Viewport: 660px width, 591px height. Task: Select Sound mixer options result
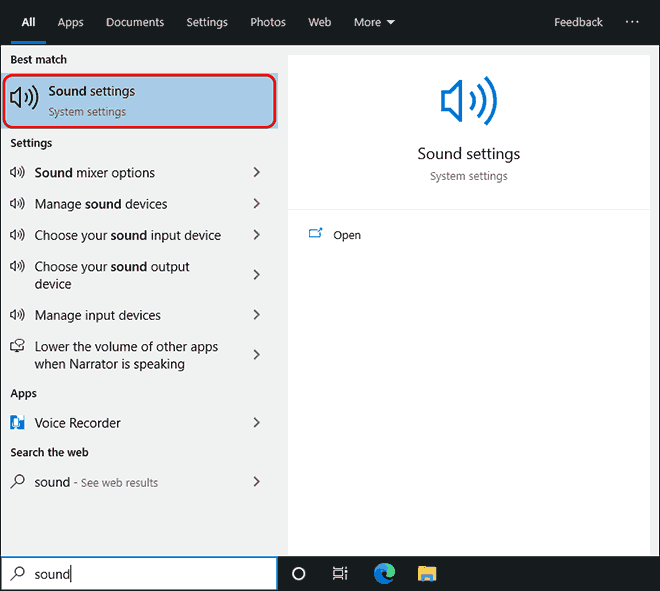click(x=139, y=172)
